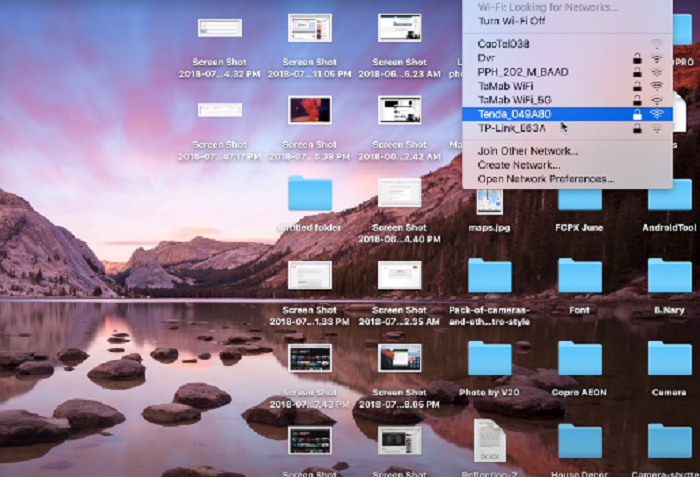Screen dimensions: 700x477
Task: Connect to the CooTel038 network
Action: coord(567,44)
